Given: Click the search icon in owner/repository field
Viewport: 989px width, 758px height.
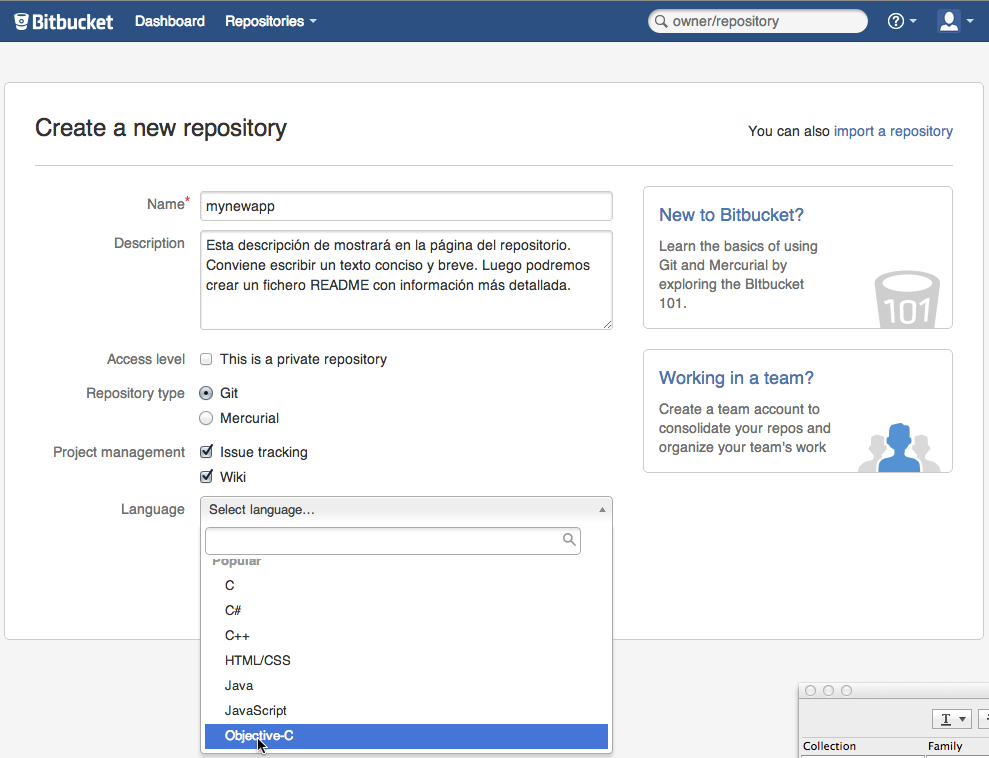Looking at the screenshot, I should (x=660, y=21).
